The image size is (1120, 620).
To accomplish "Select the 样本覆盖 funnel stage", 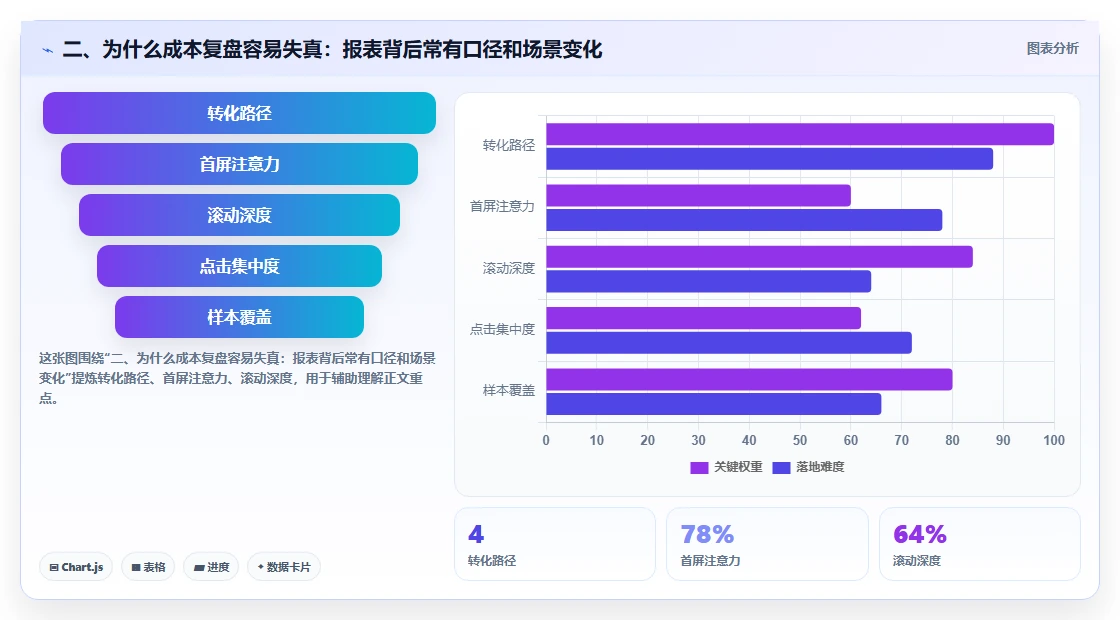I will click(239, 317).
